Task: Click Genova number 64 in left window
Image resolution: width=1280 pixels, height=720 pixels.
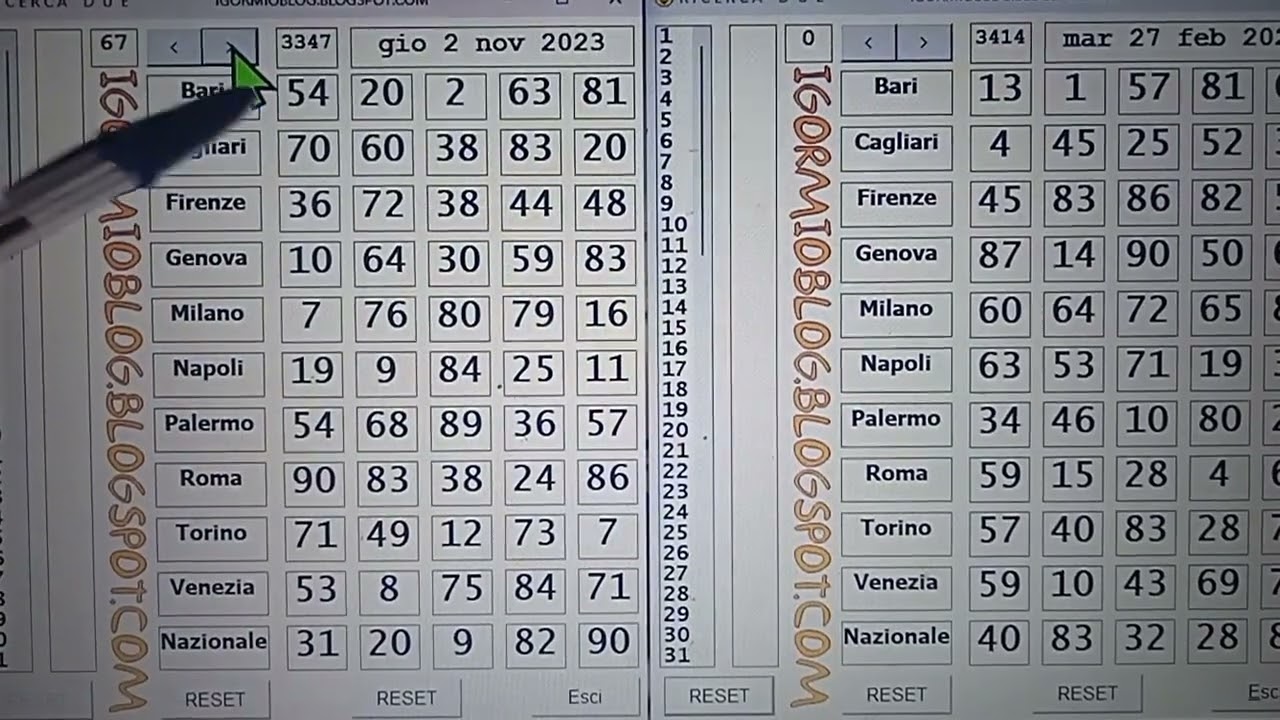Action: [x=384, y=260]
